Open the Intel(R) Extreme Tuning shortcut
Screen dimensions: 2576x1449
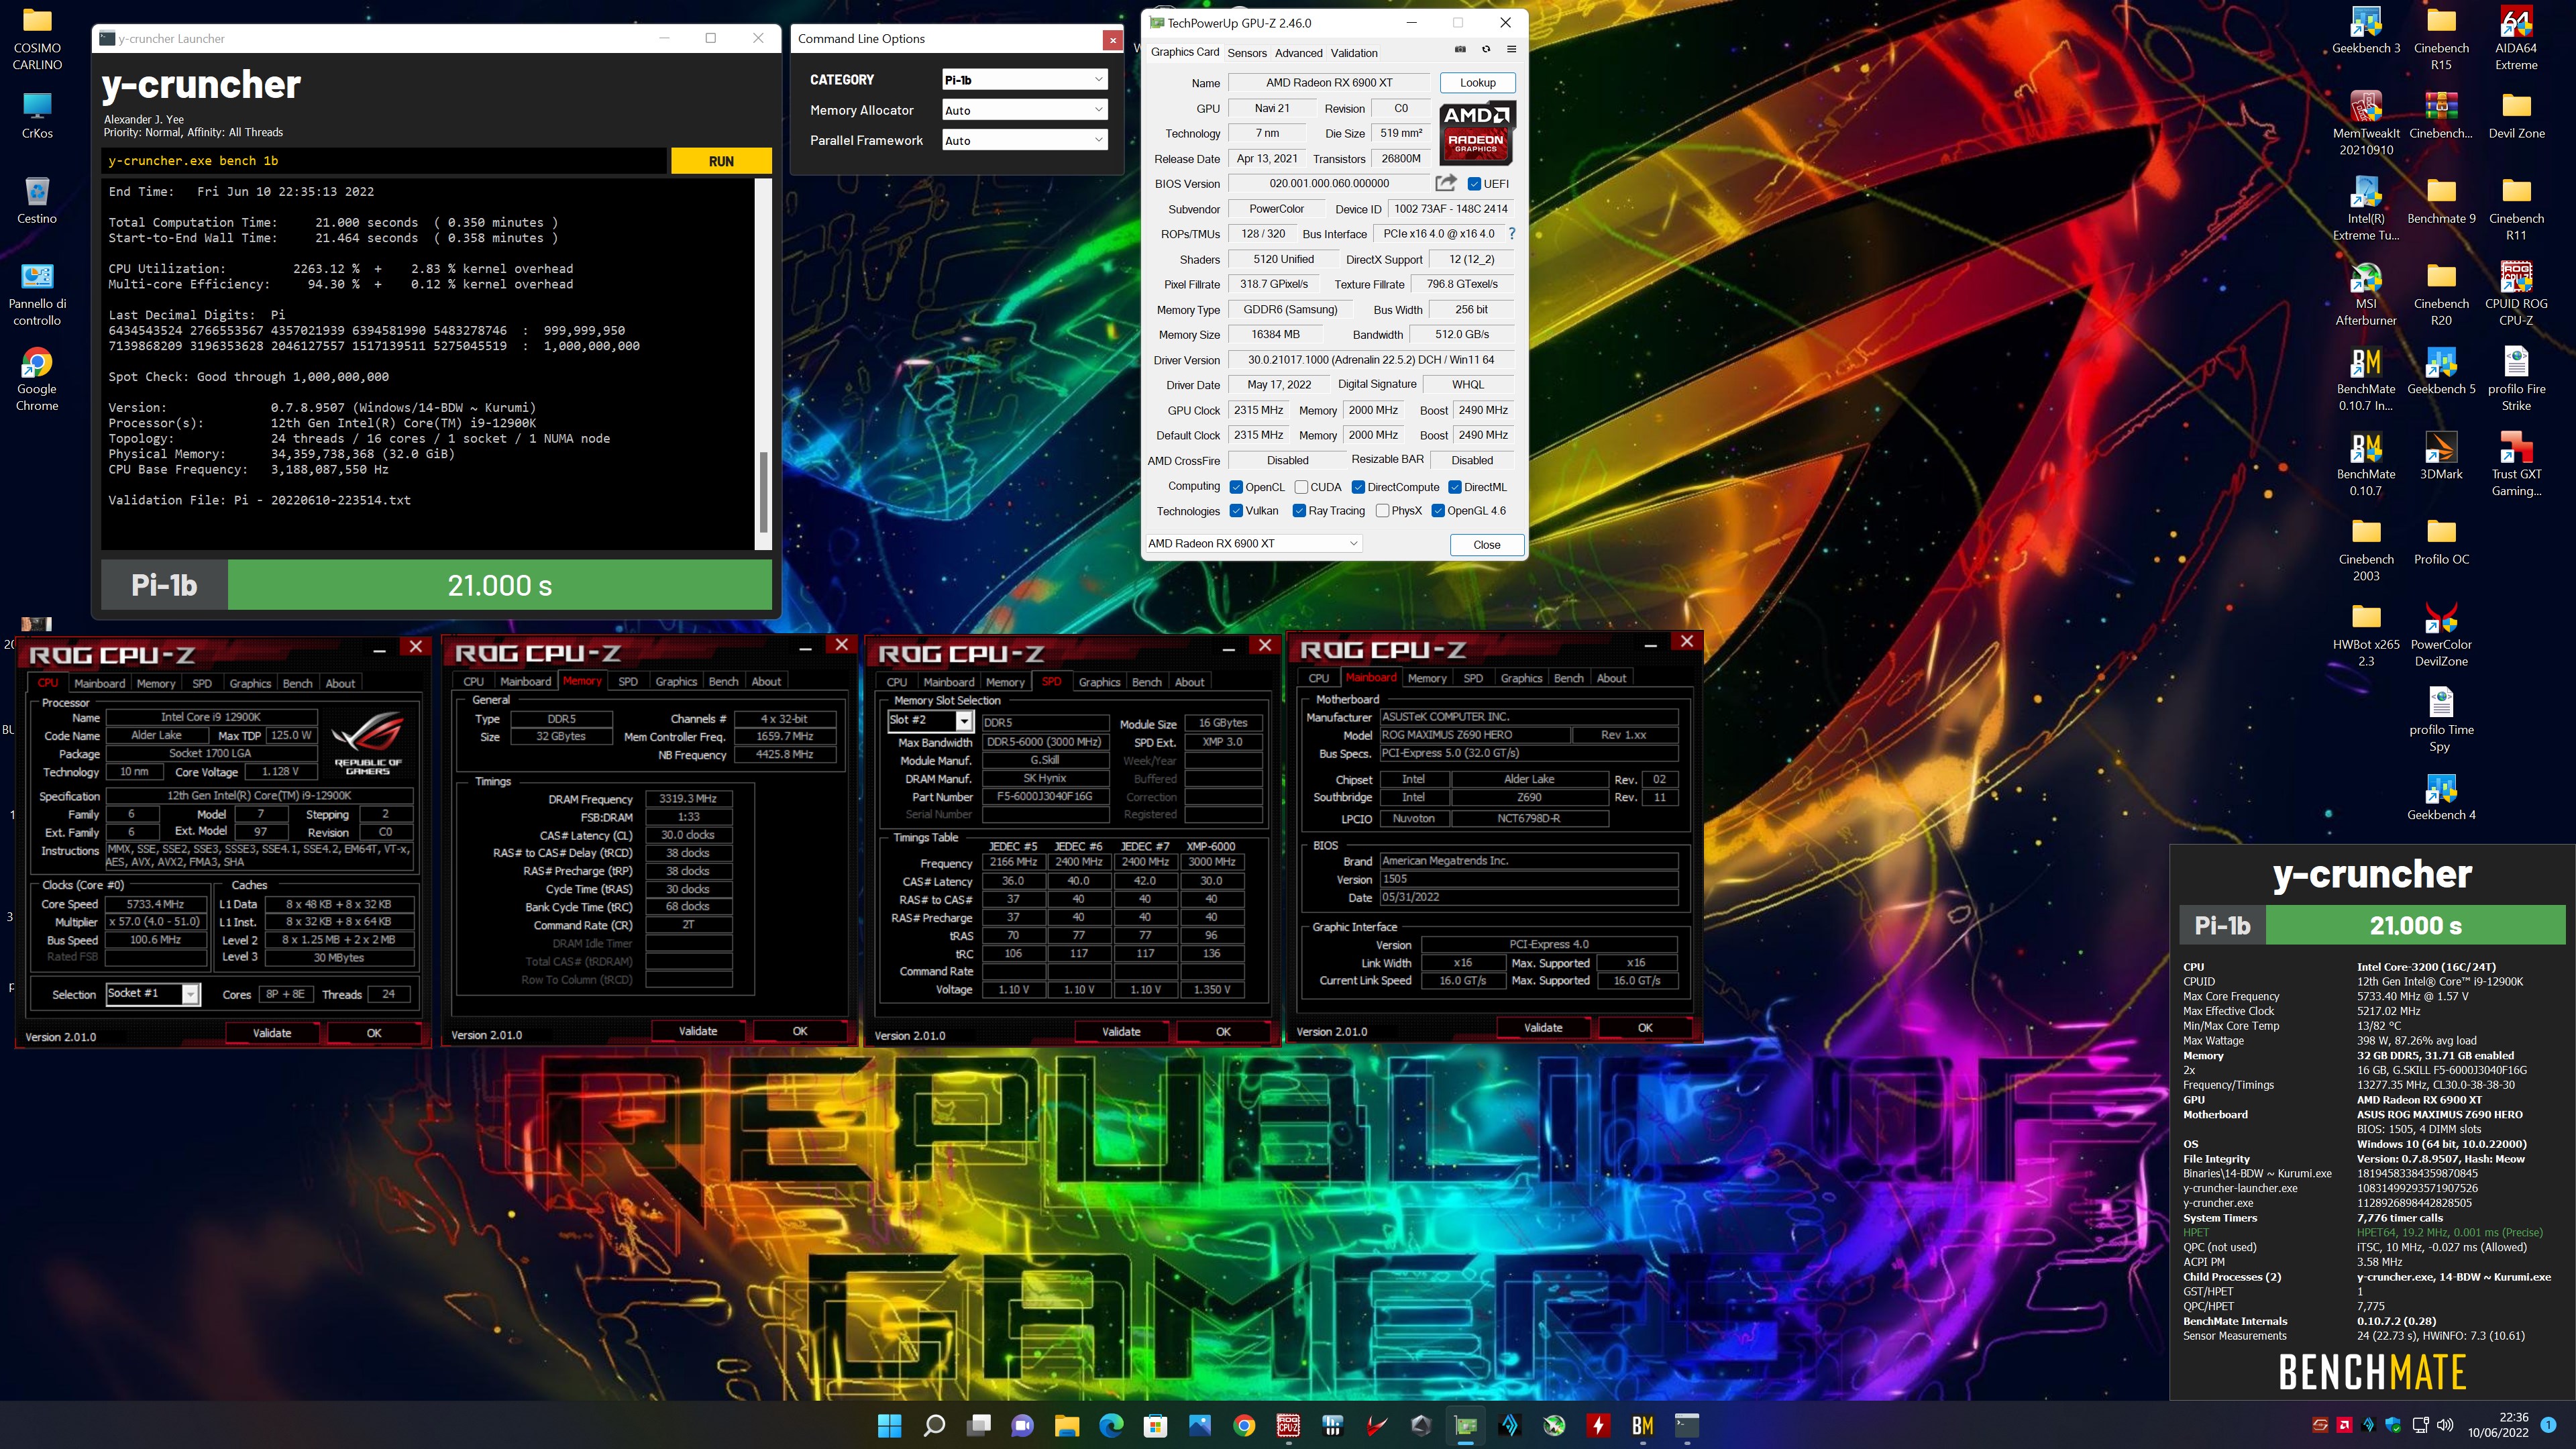coord(2366,208)
